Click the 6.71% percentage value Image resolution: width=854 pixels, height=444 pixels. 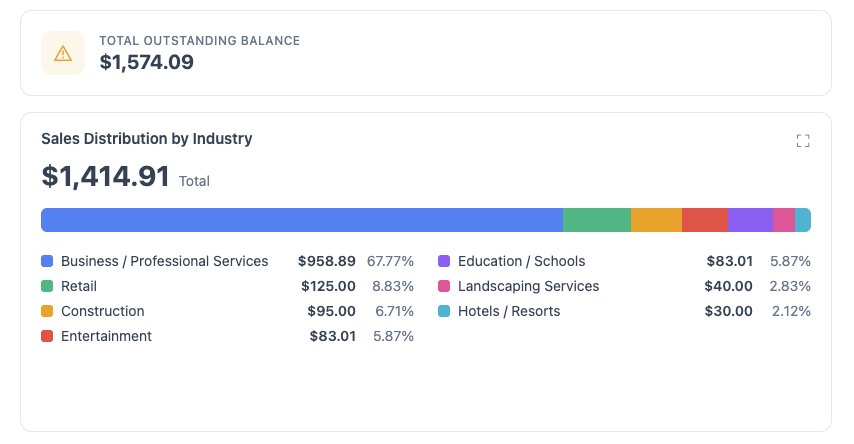(x=394, y=312)
